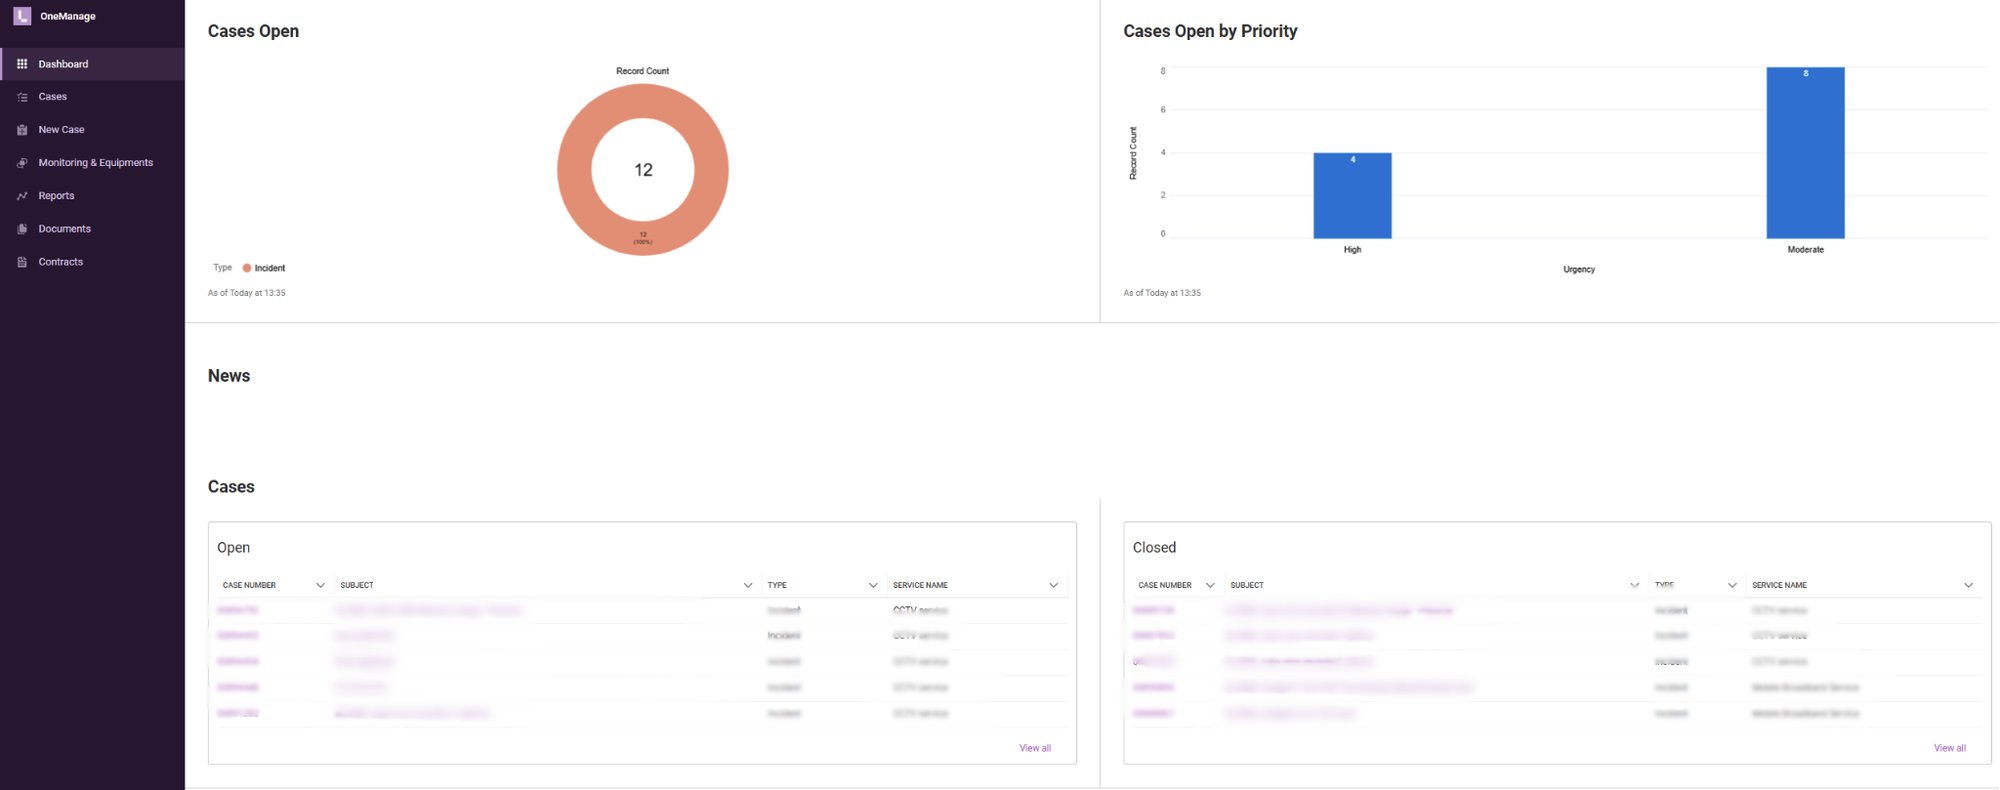Image resolution: width=2000 pixels, height=790 pixels.
Task: Click the OneManage logo icon
Action: tap(22, 16)
